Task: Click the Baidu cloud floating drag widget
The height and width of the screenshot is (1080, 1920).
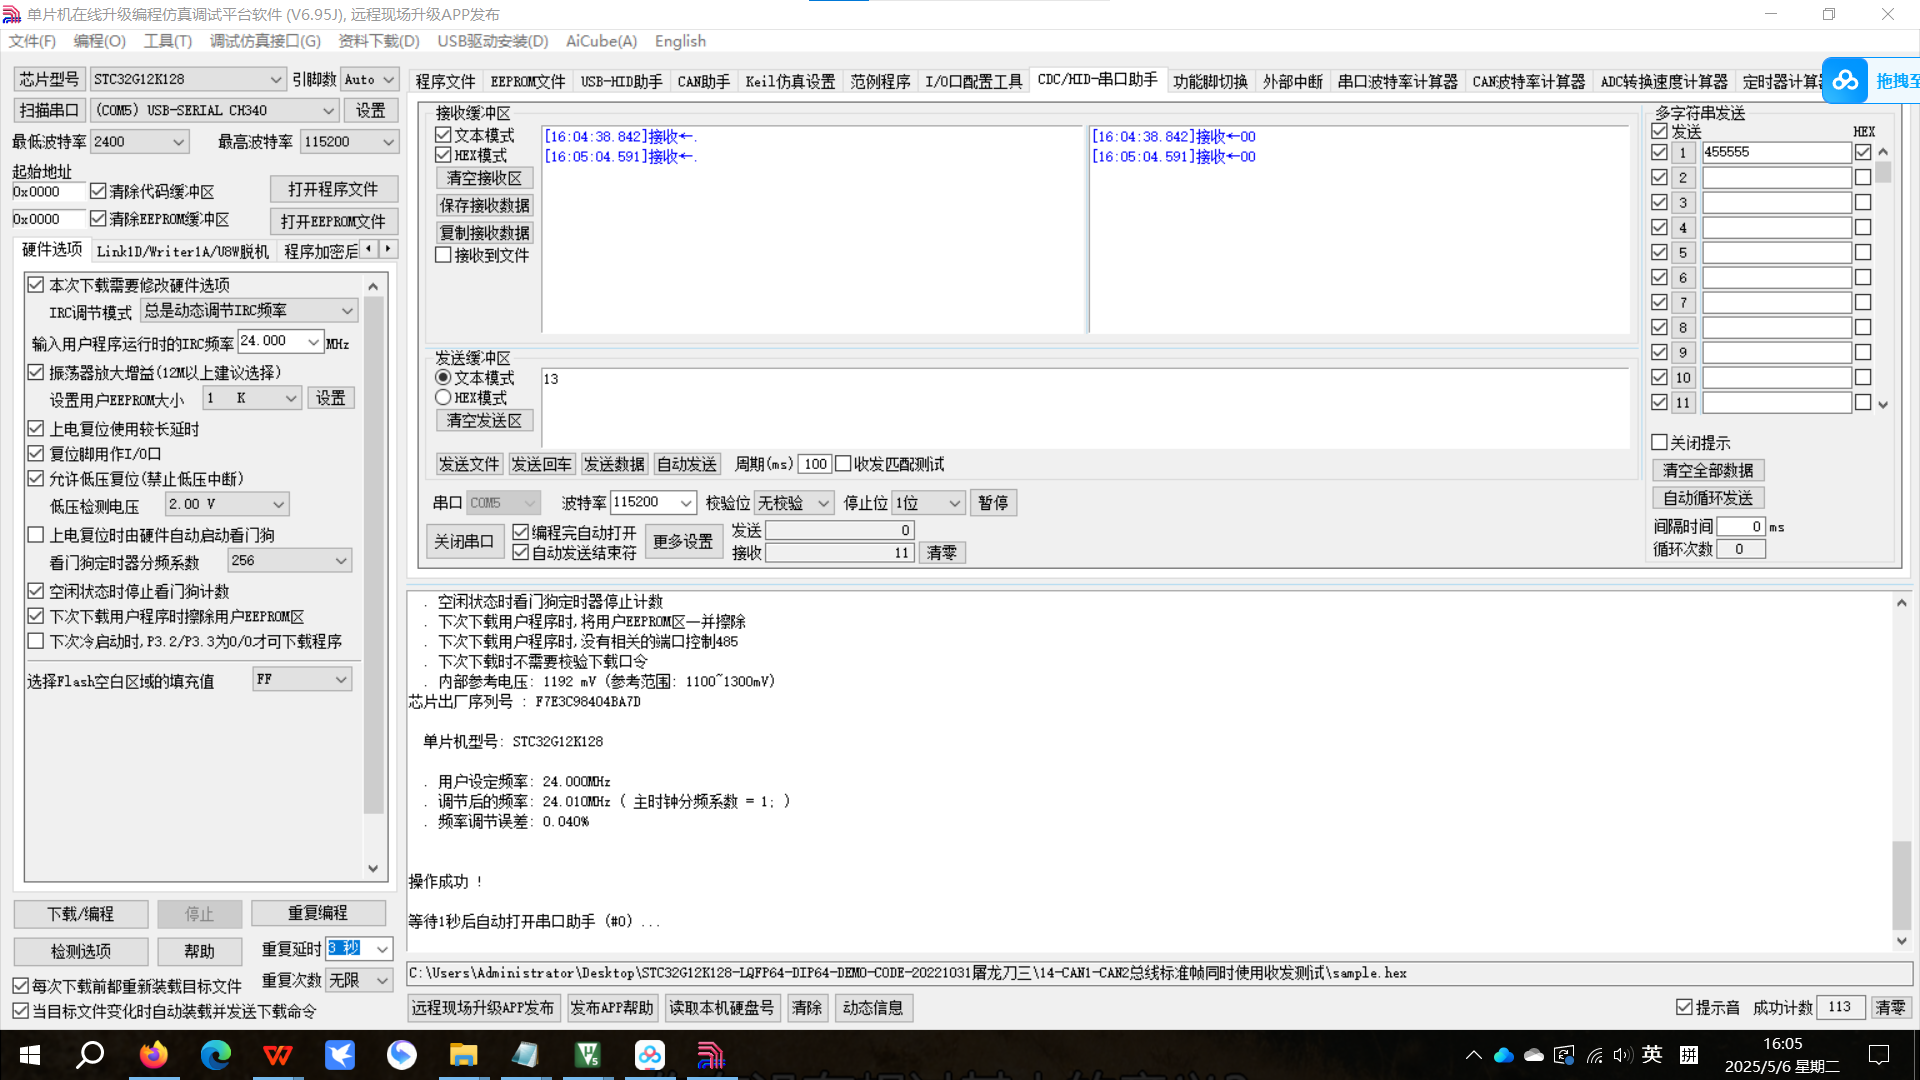Action: click(1845, 80)
